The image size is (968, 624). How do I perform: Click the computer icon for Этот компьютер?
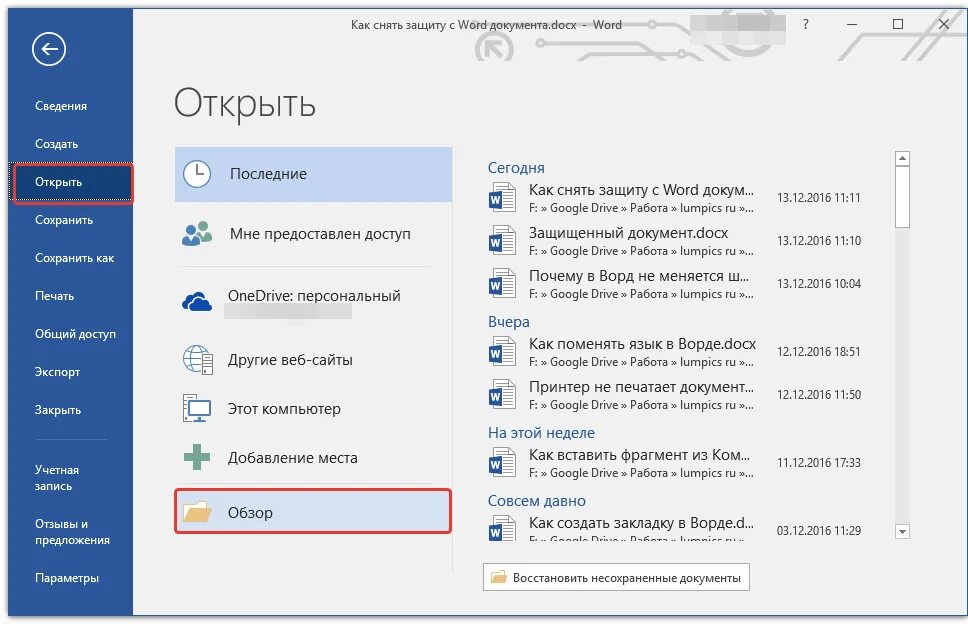(x=198, y=409)
